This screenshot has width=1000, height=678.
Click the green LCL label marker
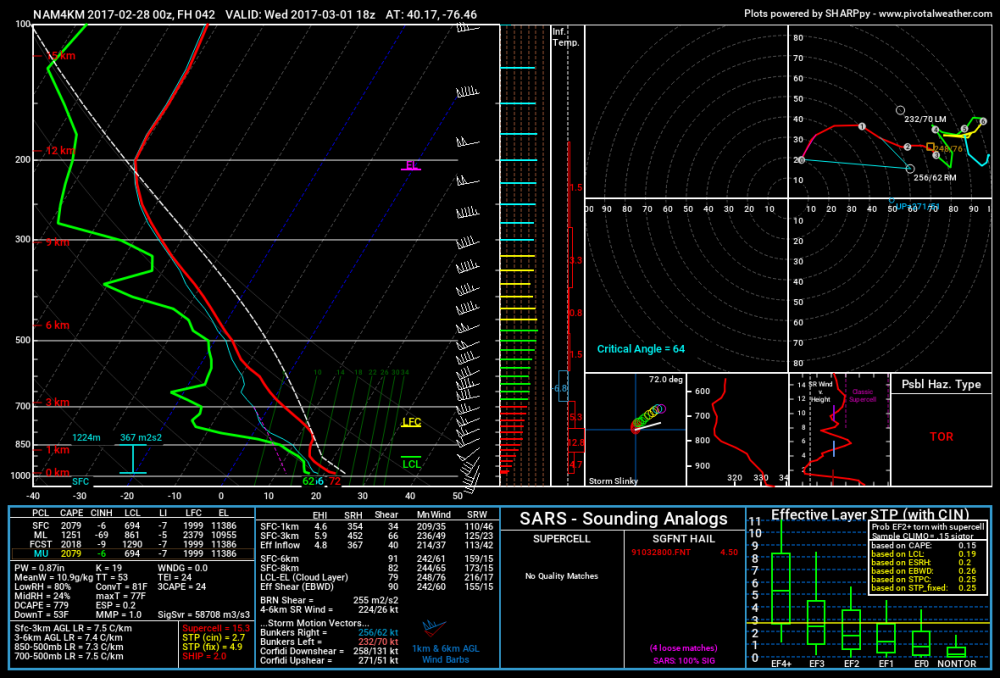[411, 463]
